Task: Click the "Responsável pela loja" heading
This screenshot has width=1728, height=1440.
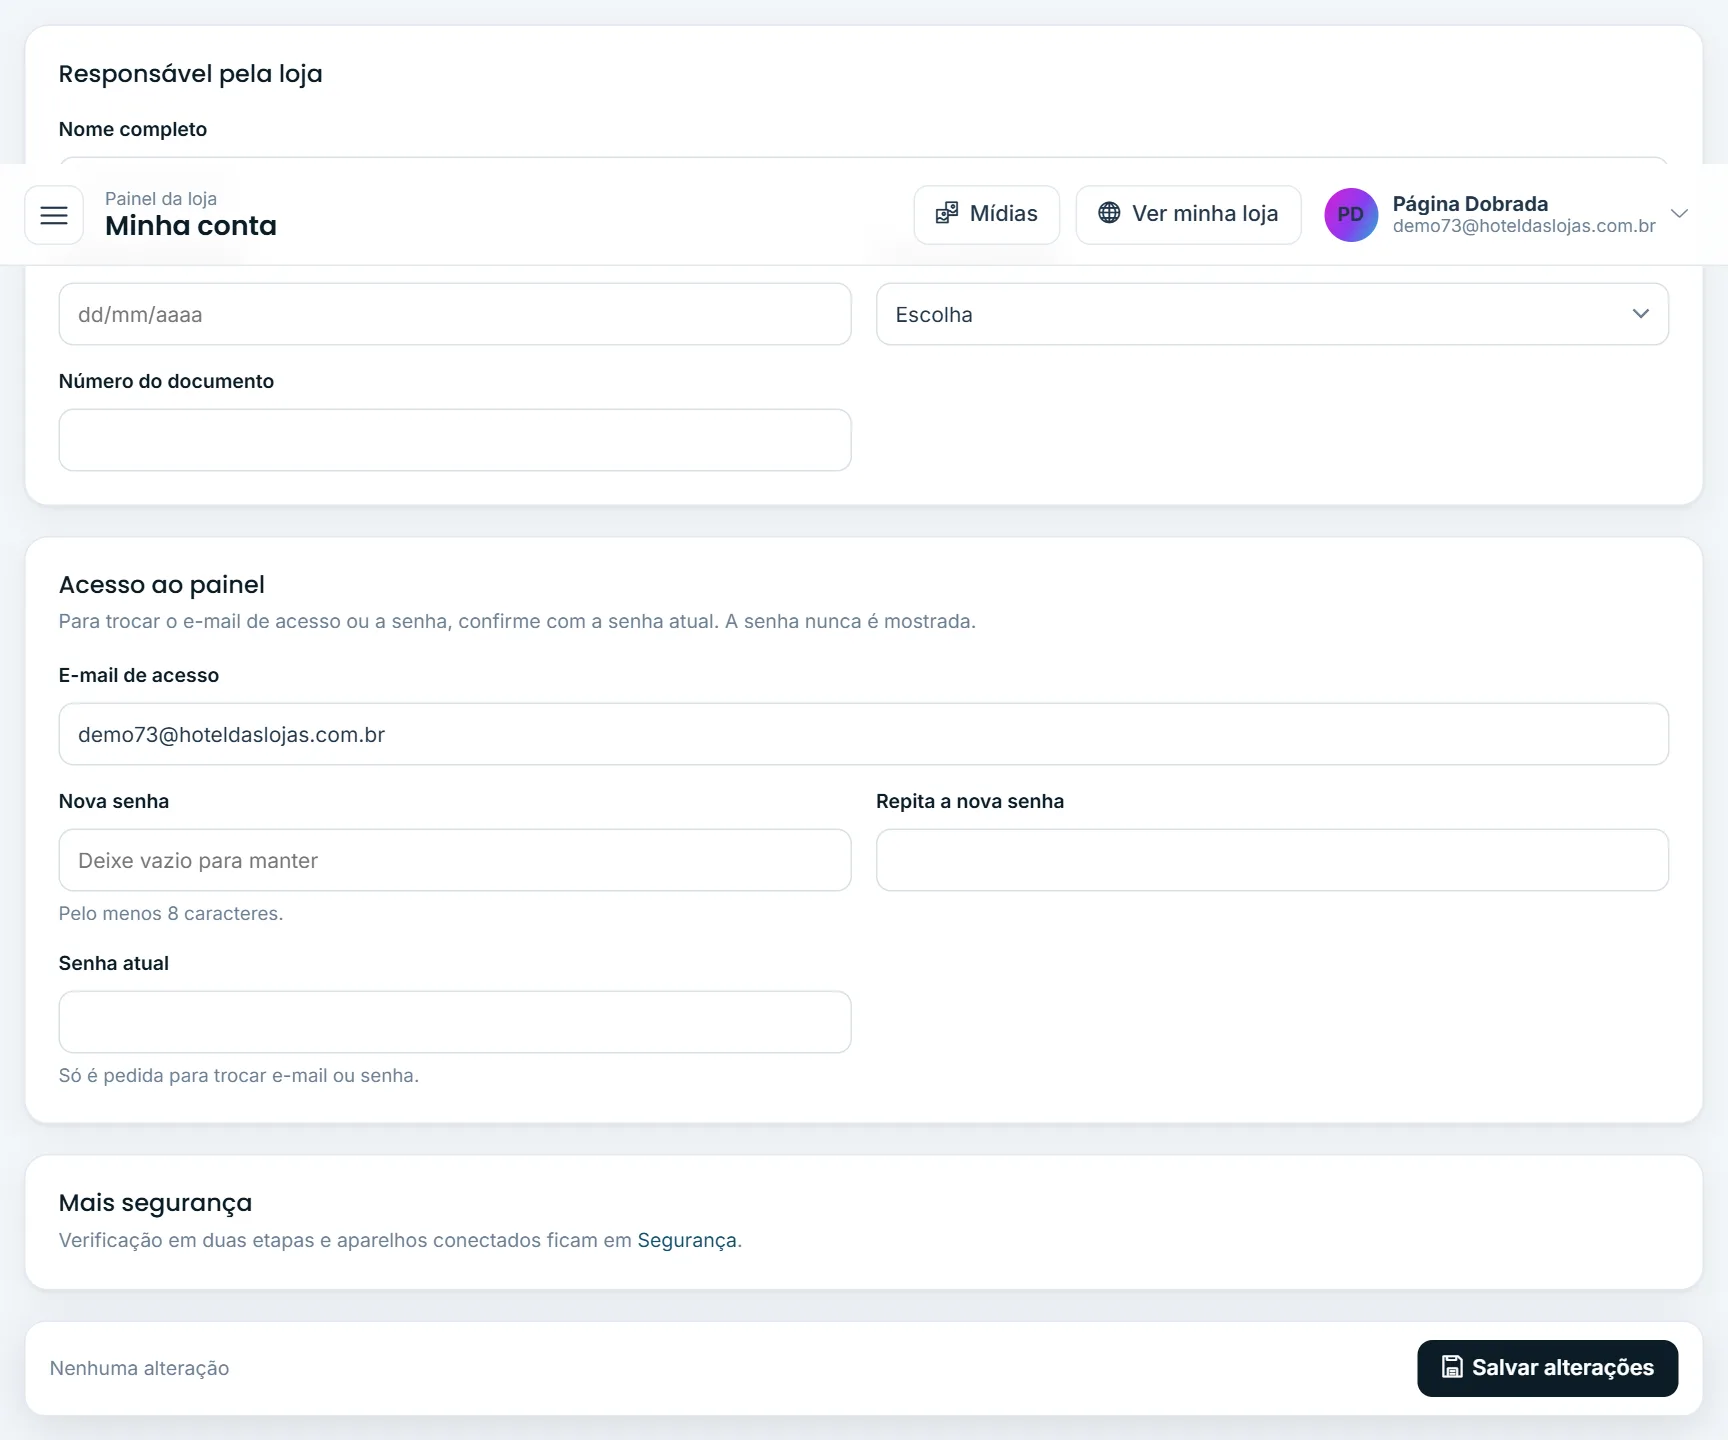Action: (x=190, y=74)
